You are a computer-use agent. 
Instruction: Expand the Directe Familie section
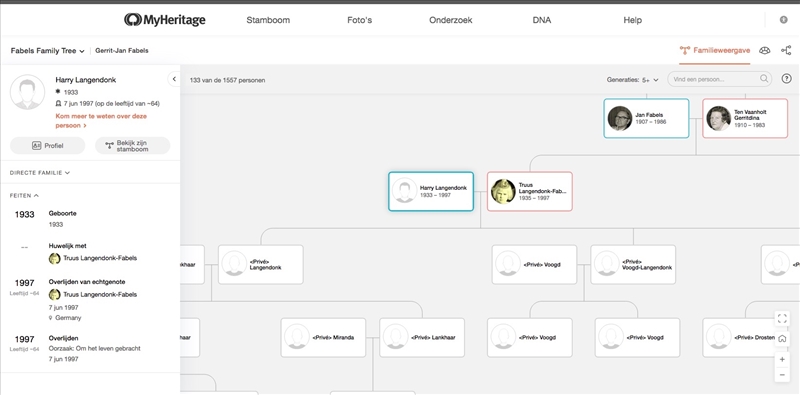coord(40,172)
